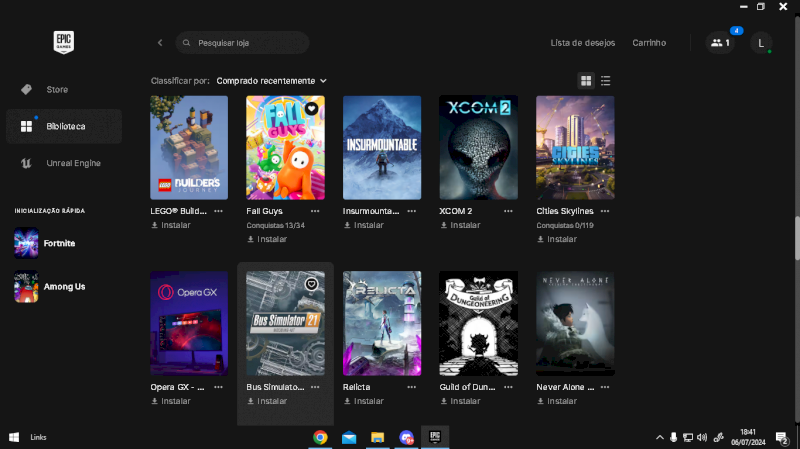This screenshot has height=449, width=800.
Task: Expand the Comprado recentemente sort dropdown
Action: coord(272,80)
